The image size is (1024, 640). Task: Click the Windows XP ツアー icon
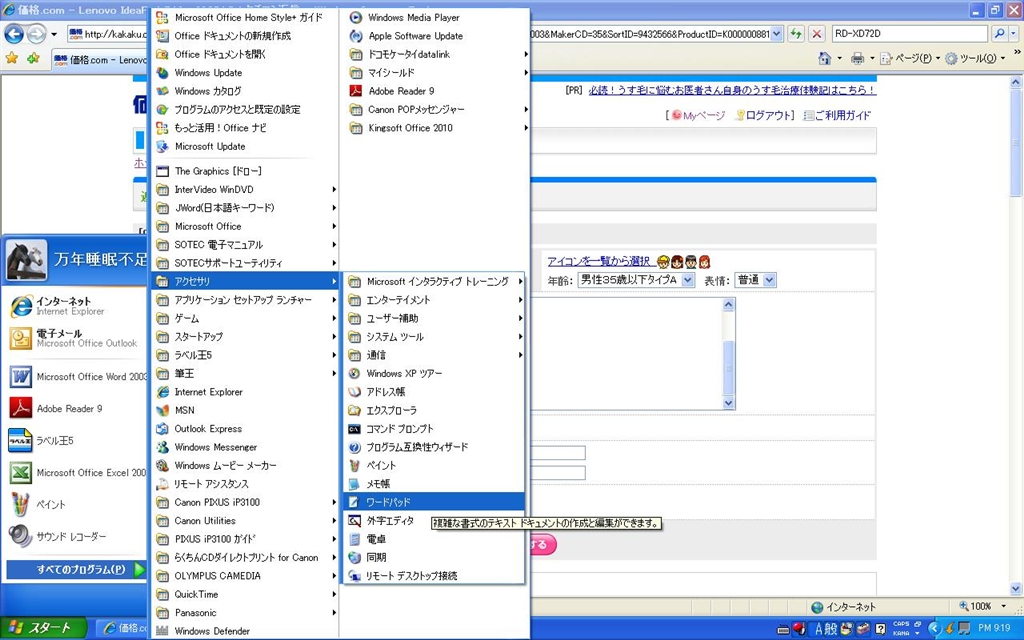pos(354,374)
